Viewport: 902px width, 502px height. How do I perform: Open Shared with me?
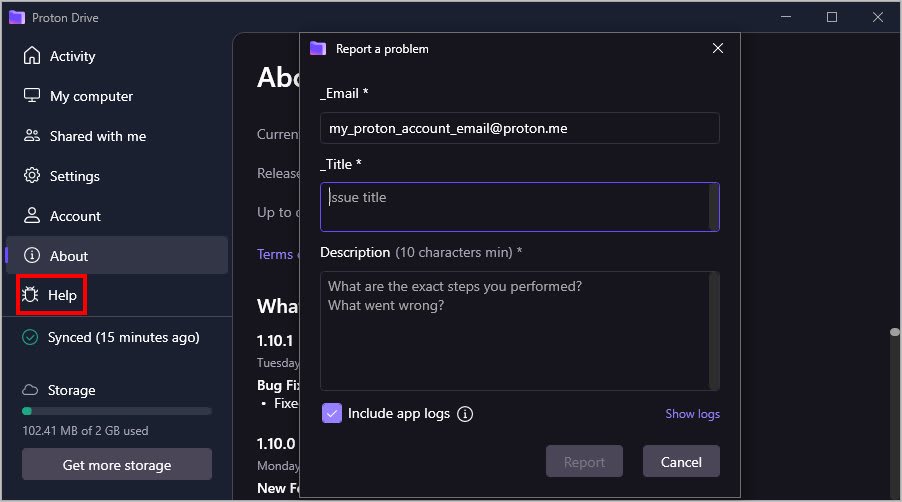coord(117,136)
